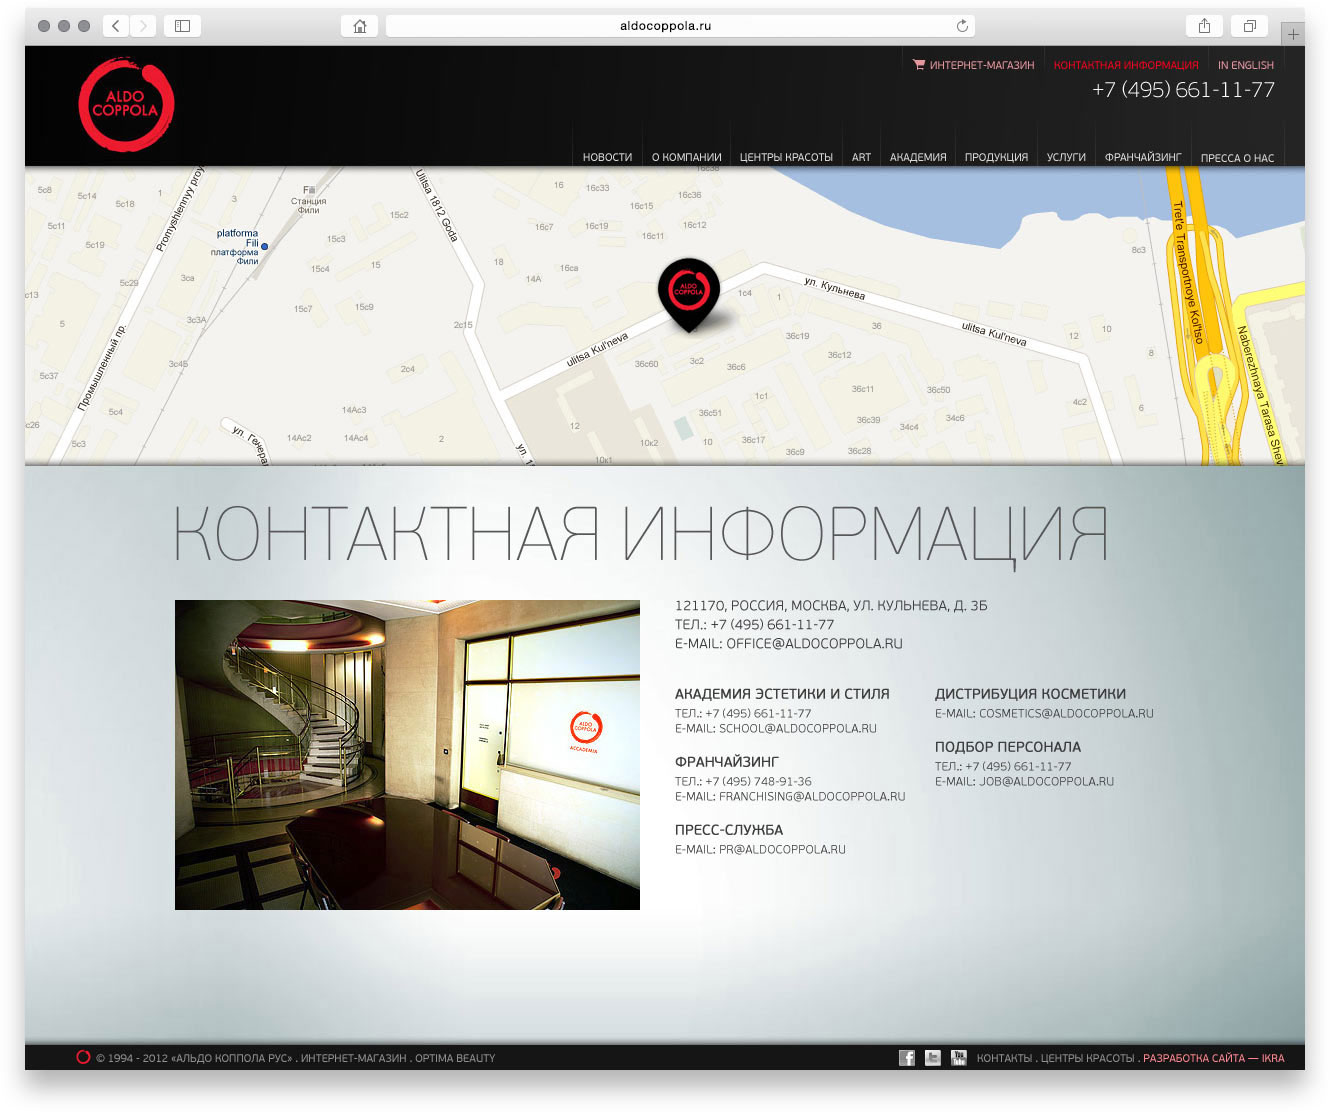This screenshot has height=1115, width=1330.
Task: Go back with Safari's back arrow
Action: click(116, 26)
